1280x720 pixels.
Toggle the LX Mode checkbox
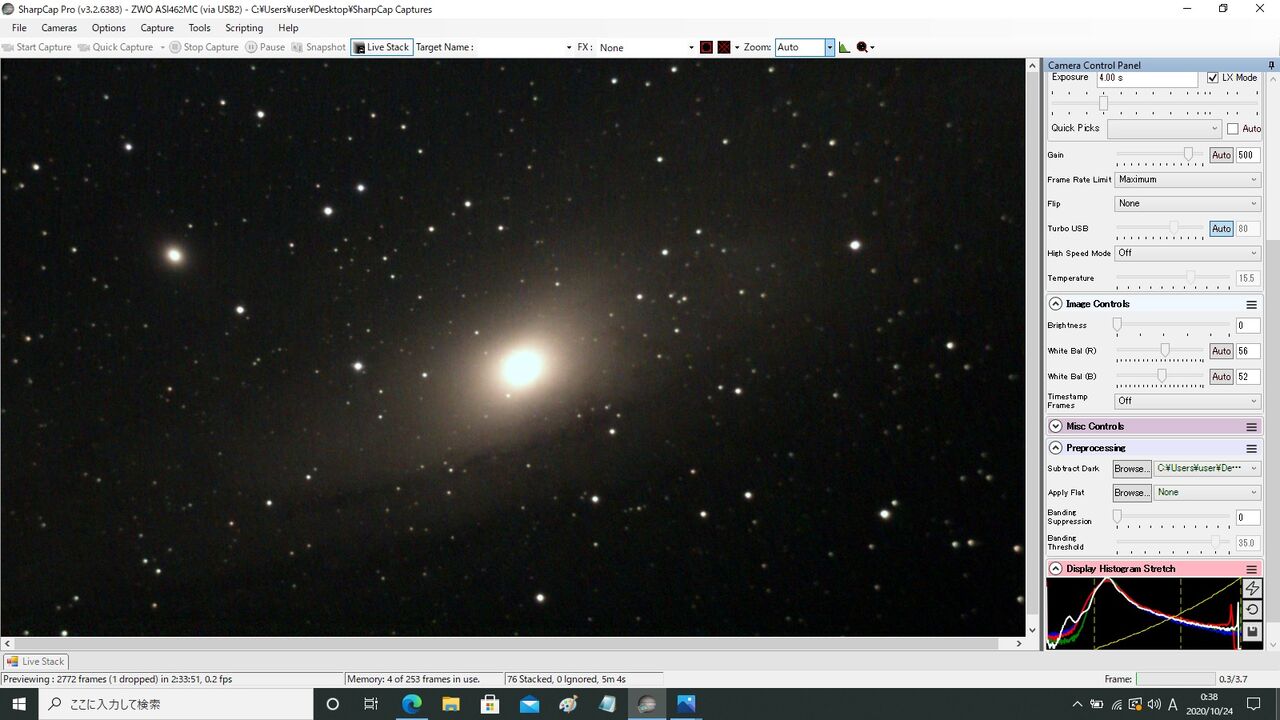click(1213, 78)
